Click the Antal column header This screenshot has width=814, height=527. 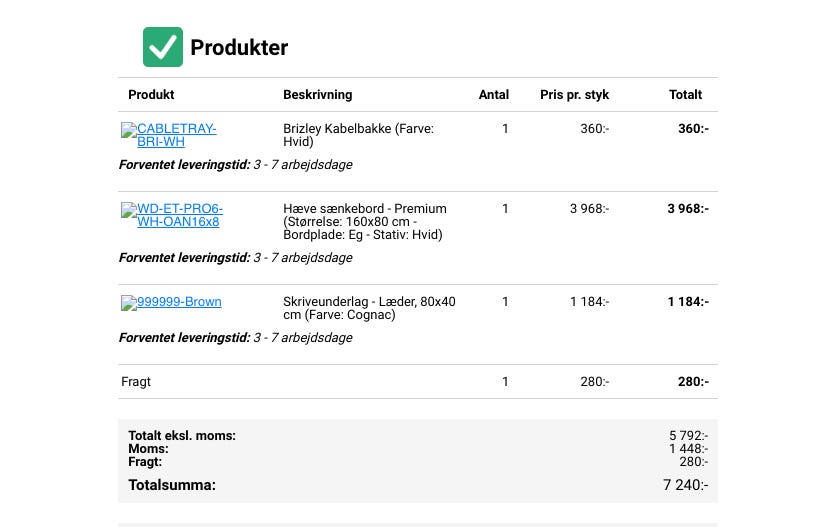[x=493, y=95]
